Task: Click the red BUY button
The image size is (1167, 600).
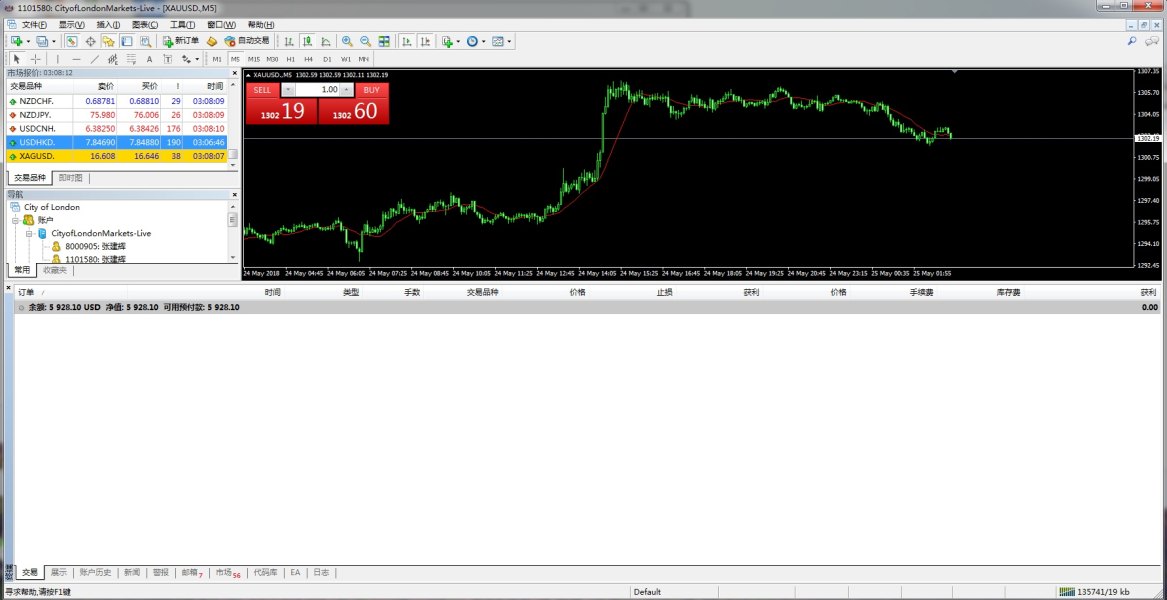Action: pyautogui.click(x=371, y=90)
